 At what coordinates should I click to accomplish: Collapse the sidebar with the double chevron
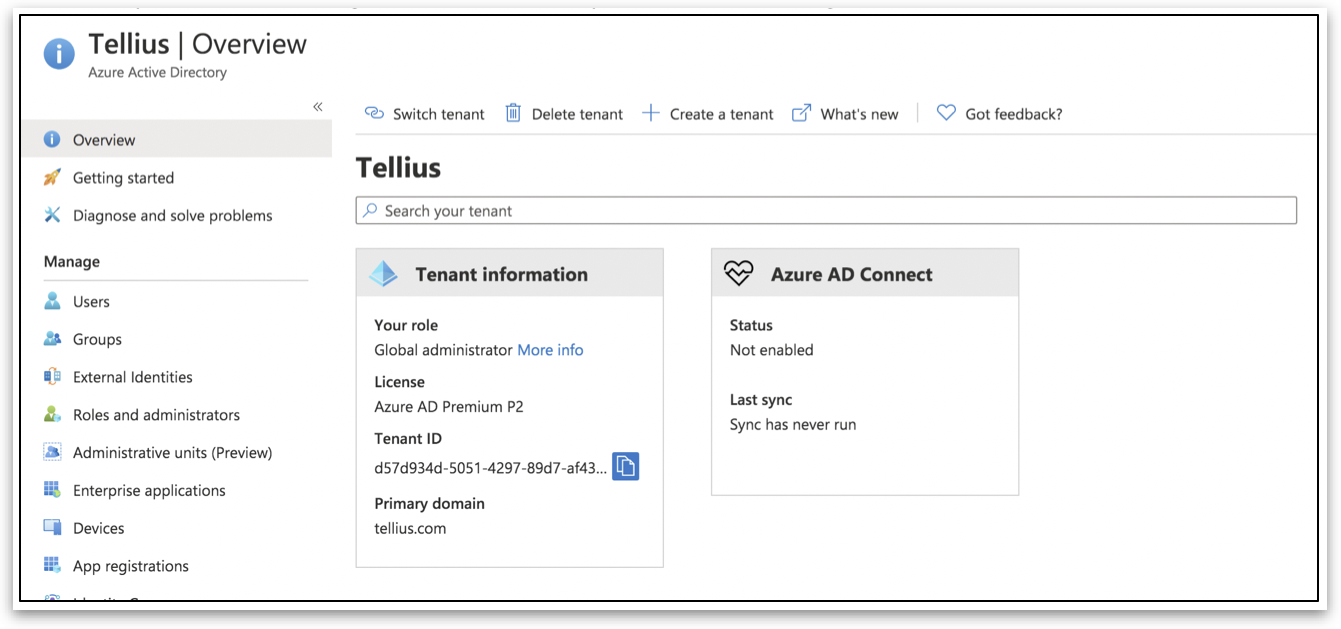(x=318, y=107)
